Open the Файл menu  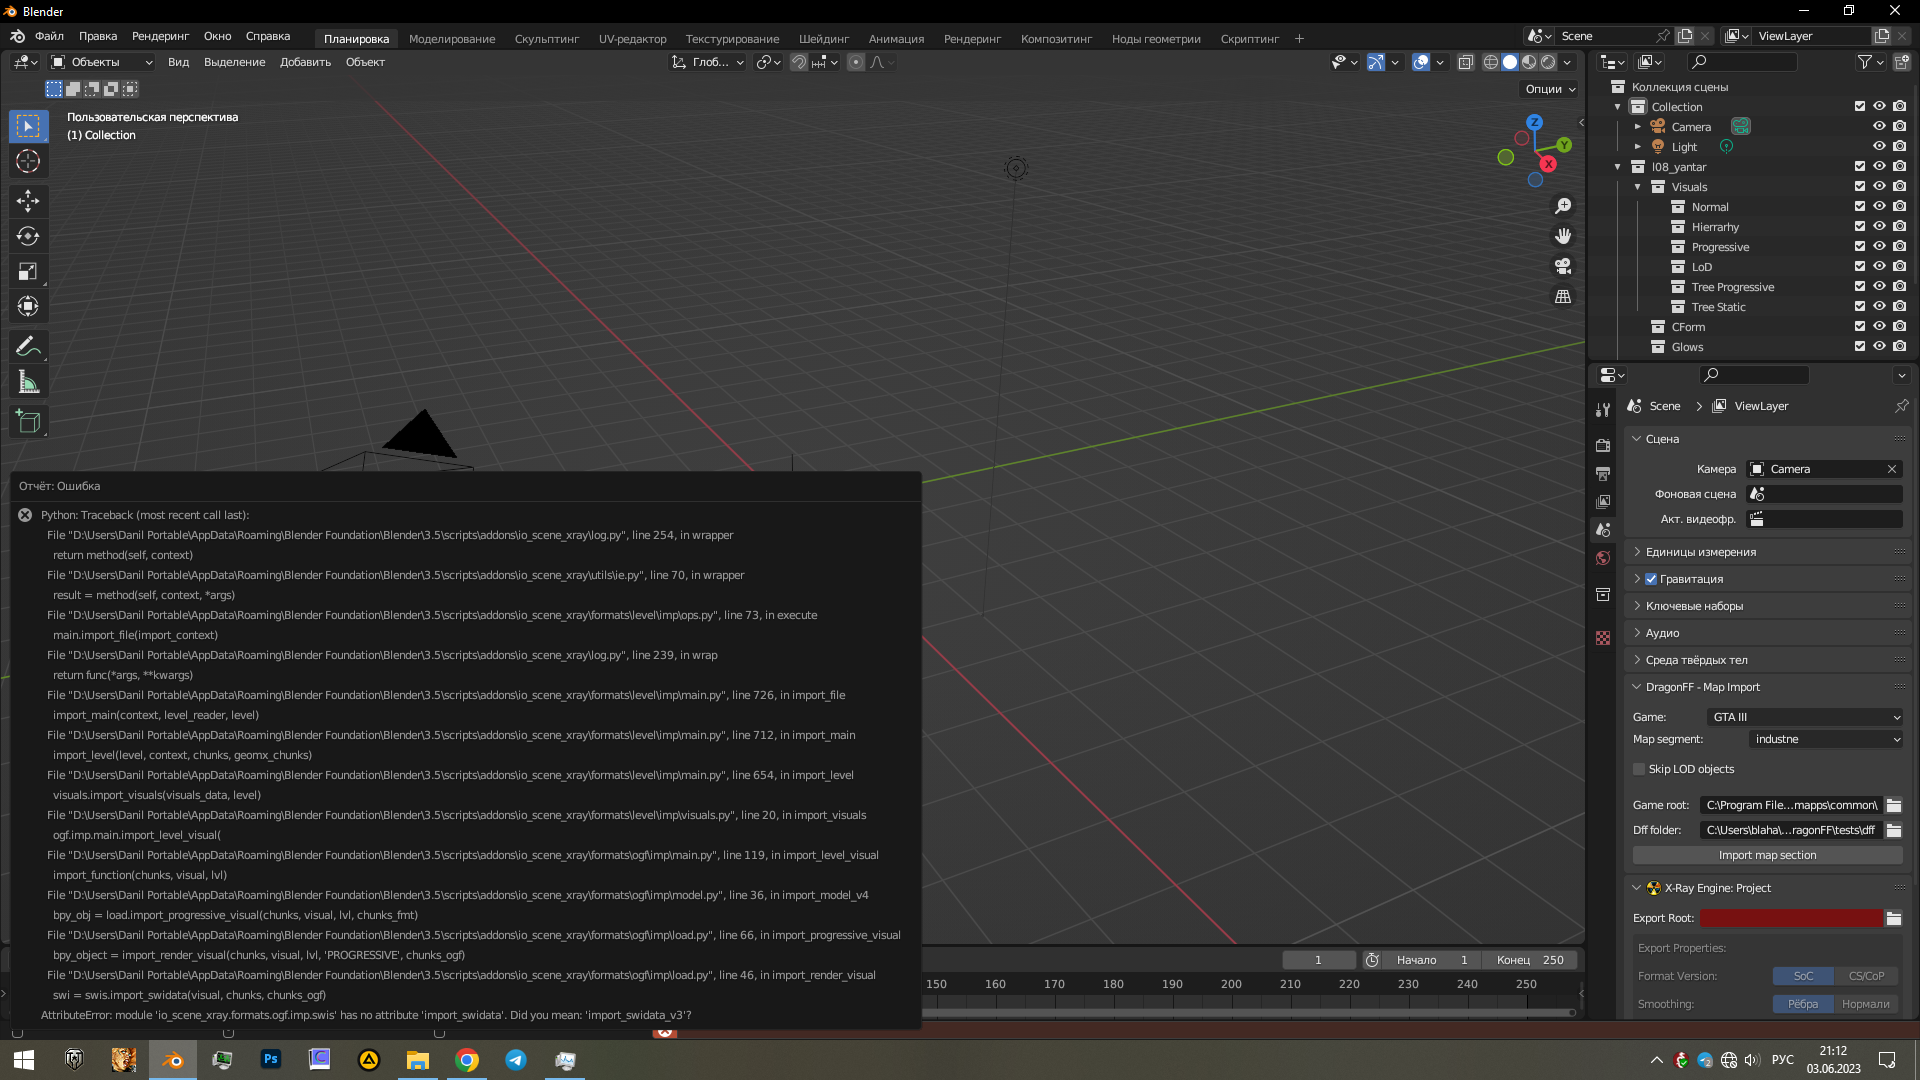click(x=50, y=36)
